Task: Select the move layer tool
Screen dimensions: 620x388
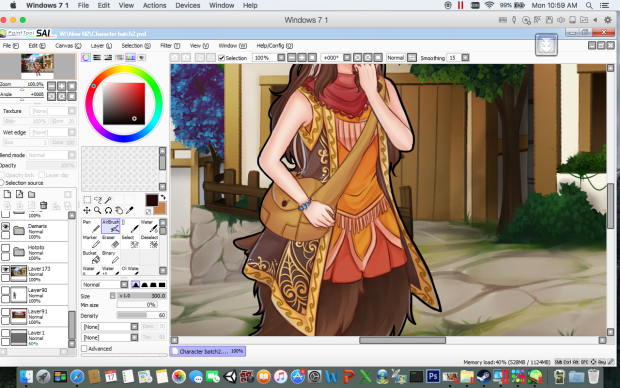Action: 87,210
